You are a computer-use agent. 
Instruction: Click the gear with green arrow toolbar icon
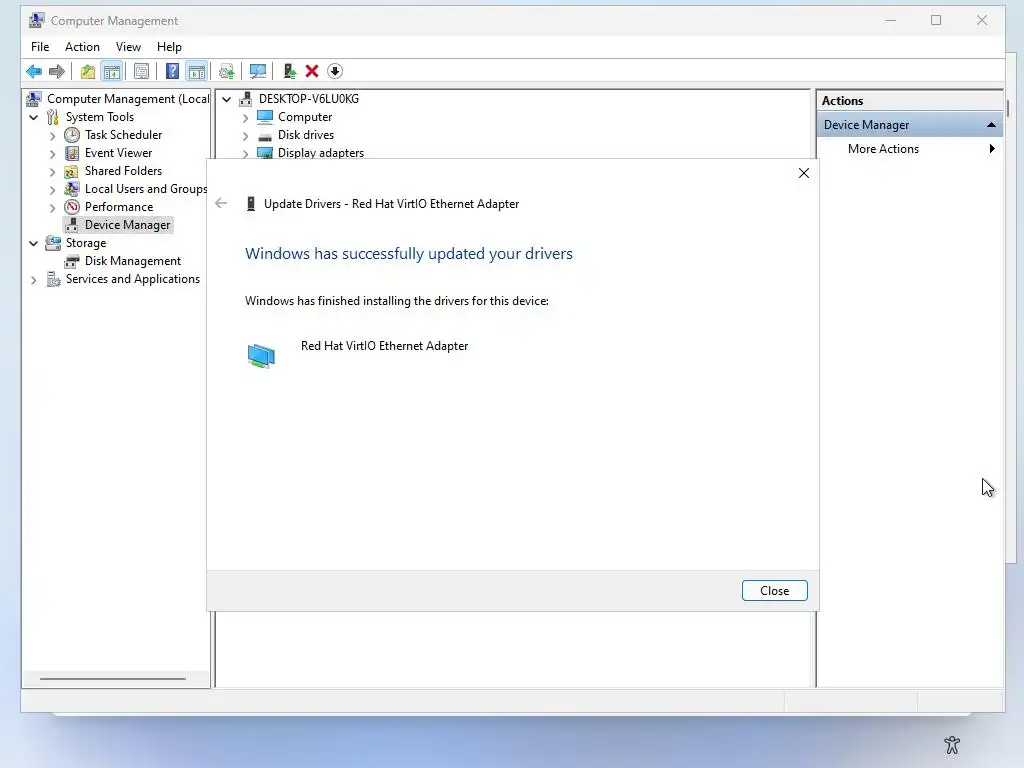227,71
